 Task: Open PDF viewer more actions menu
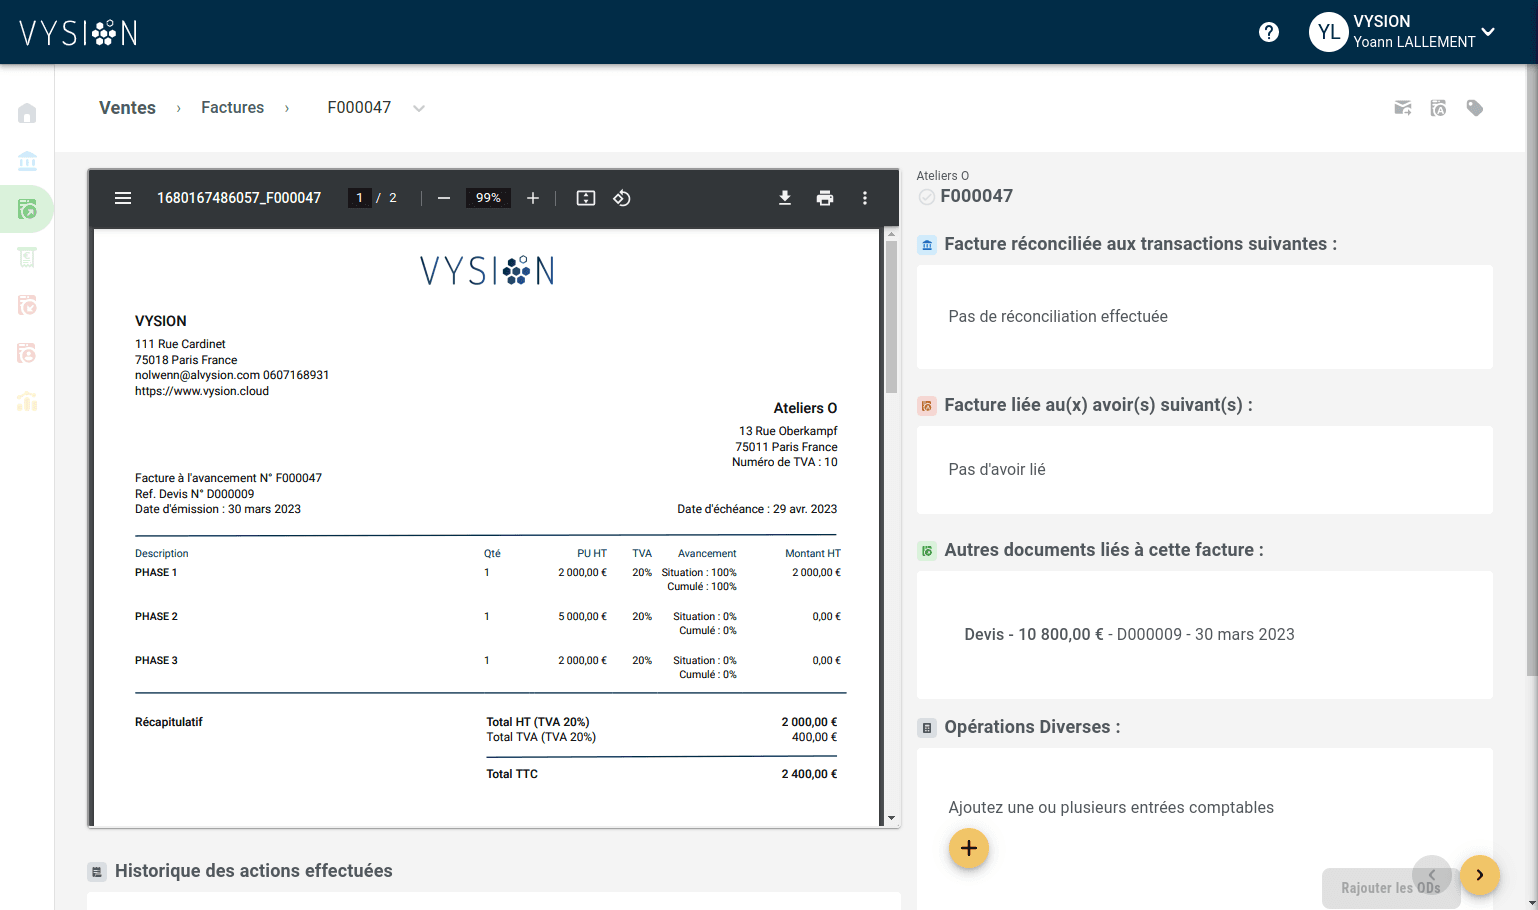coord(865,198)
